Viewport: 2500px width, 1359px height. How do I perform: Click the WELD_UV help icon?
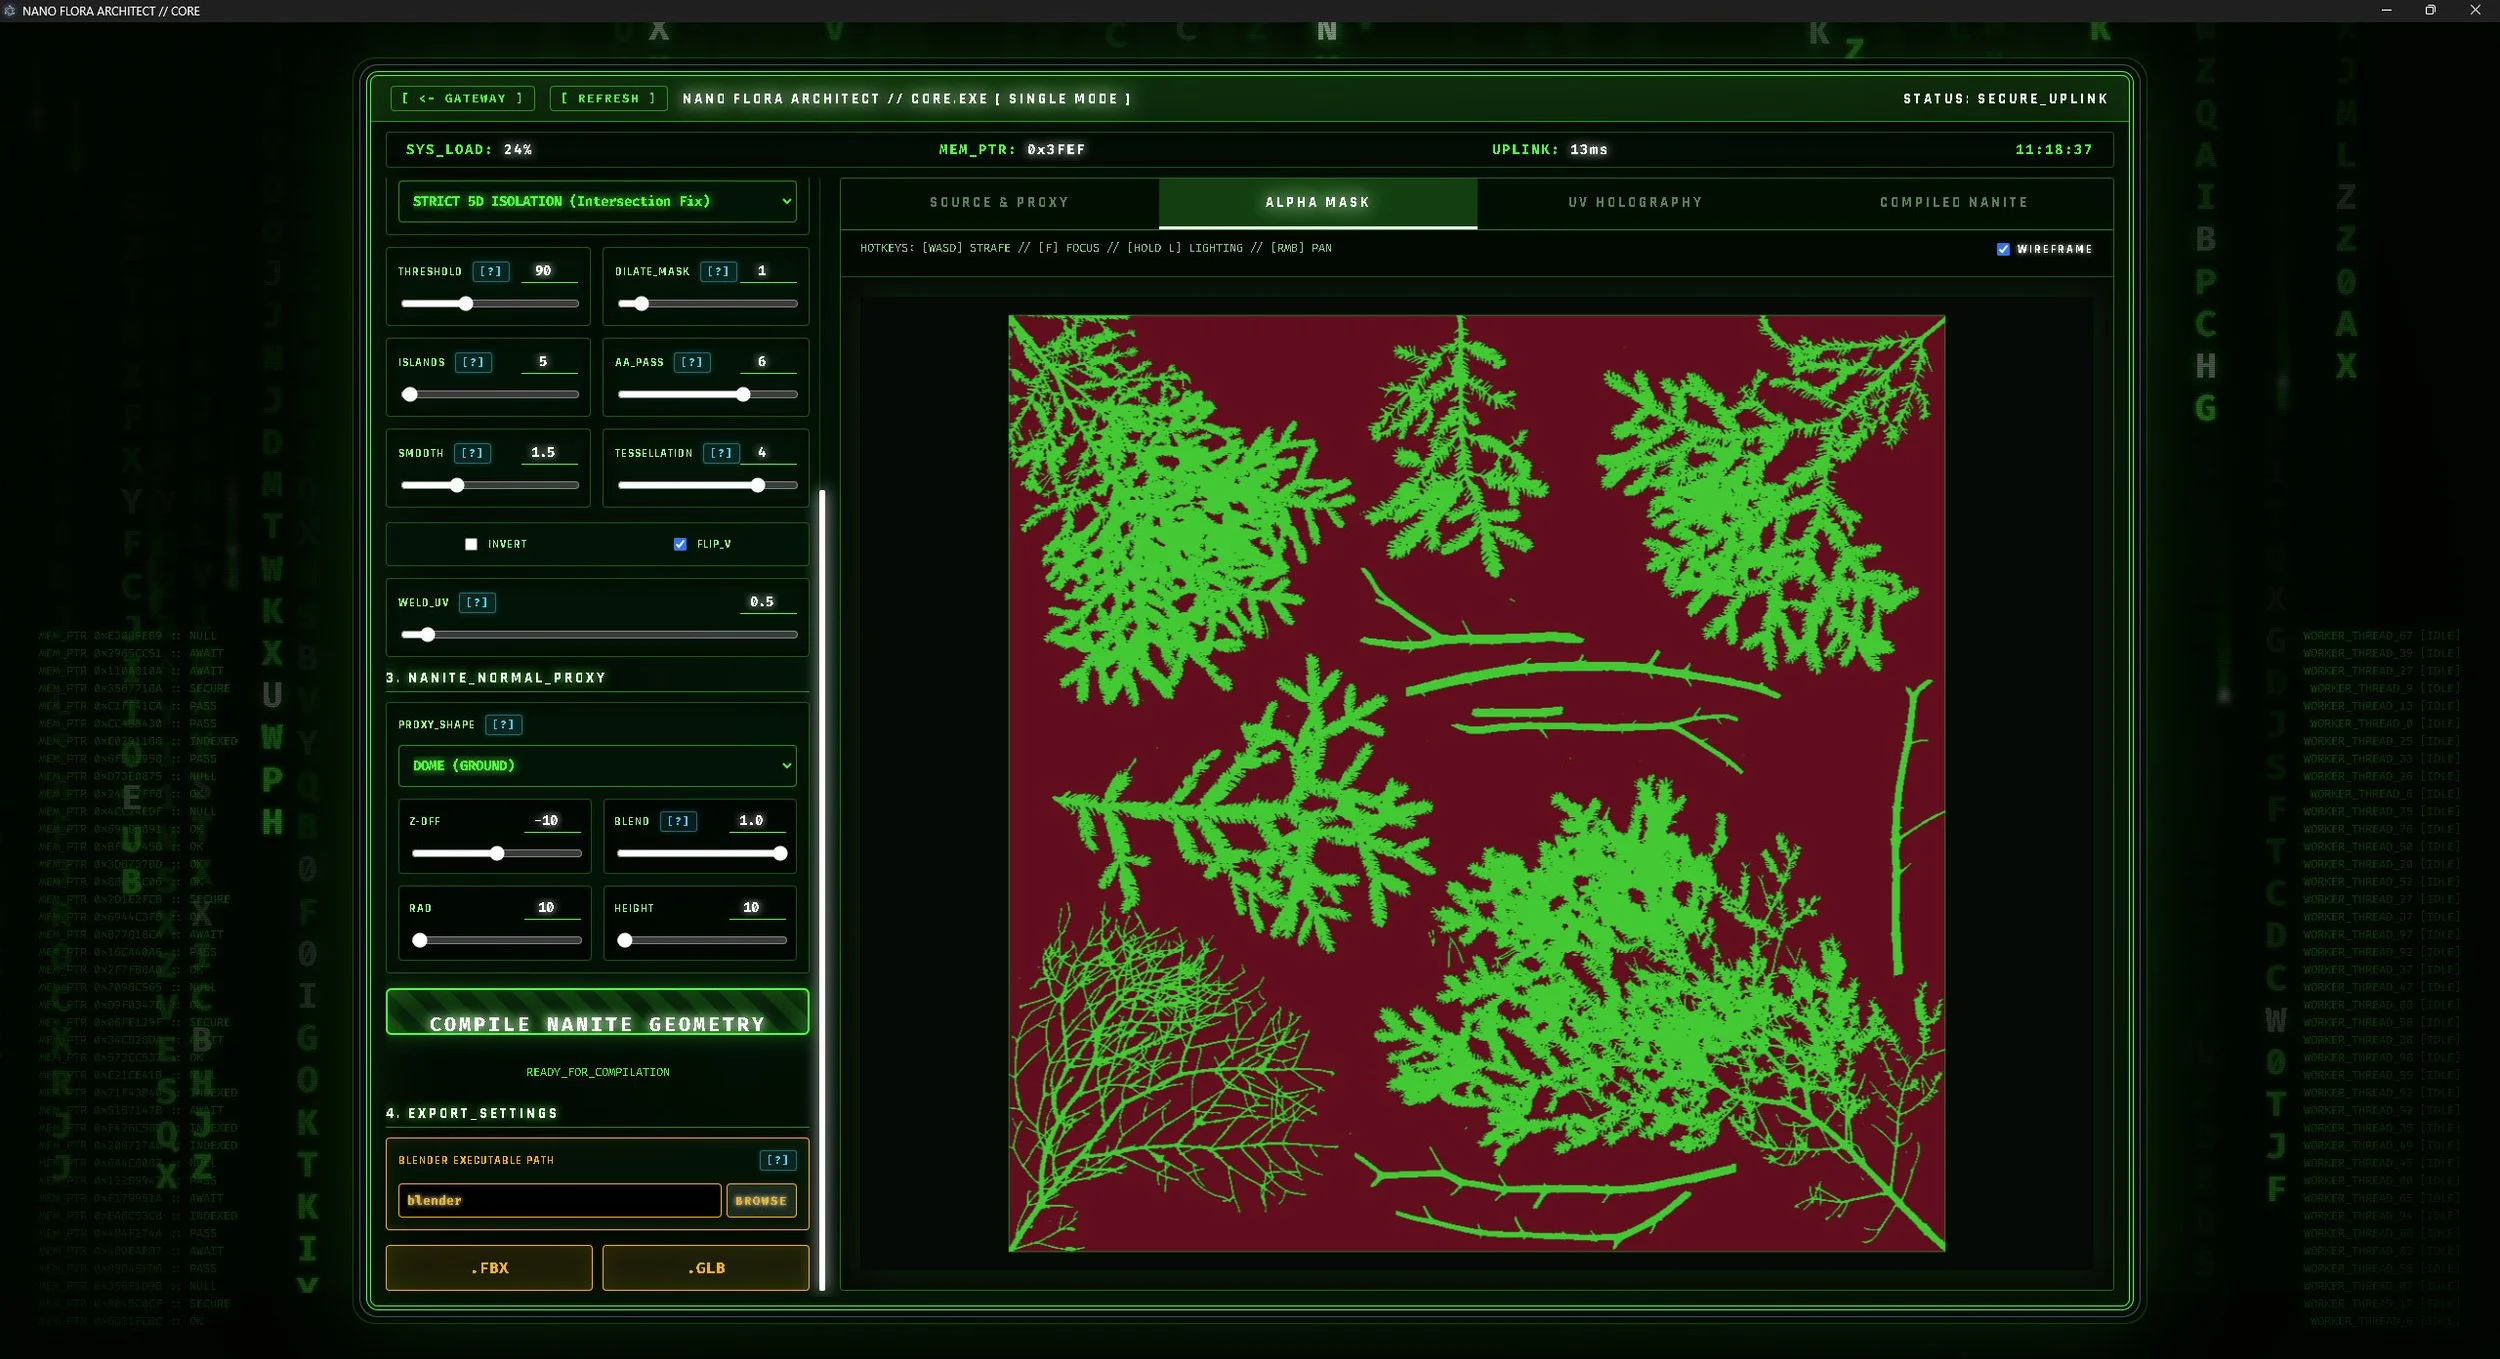477,602
